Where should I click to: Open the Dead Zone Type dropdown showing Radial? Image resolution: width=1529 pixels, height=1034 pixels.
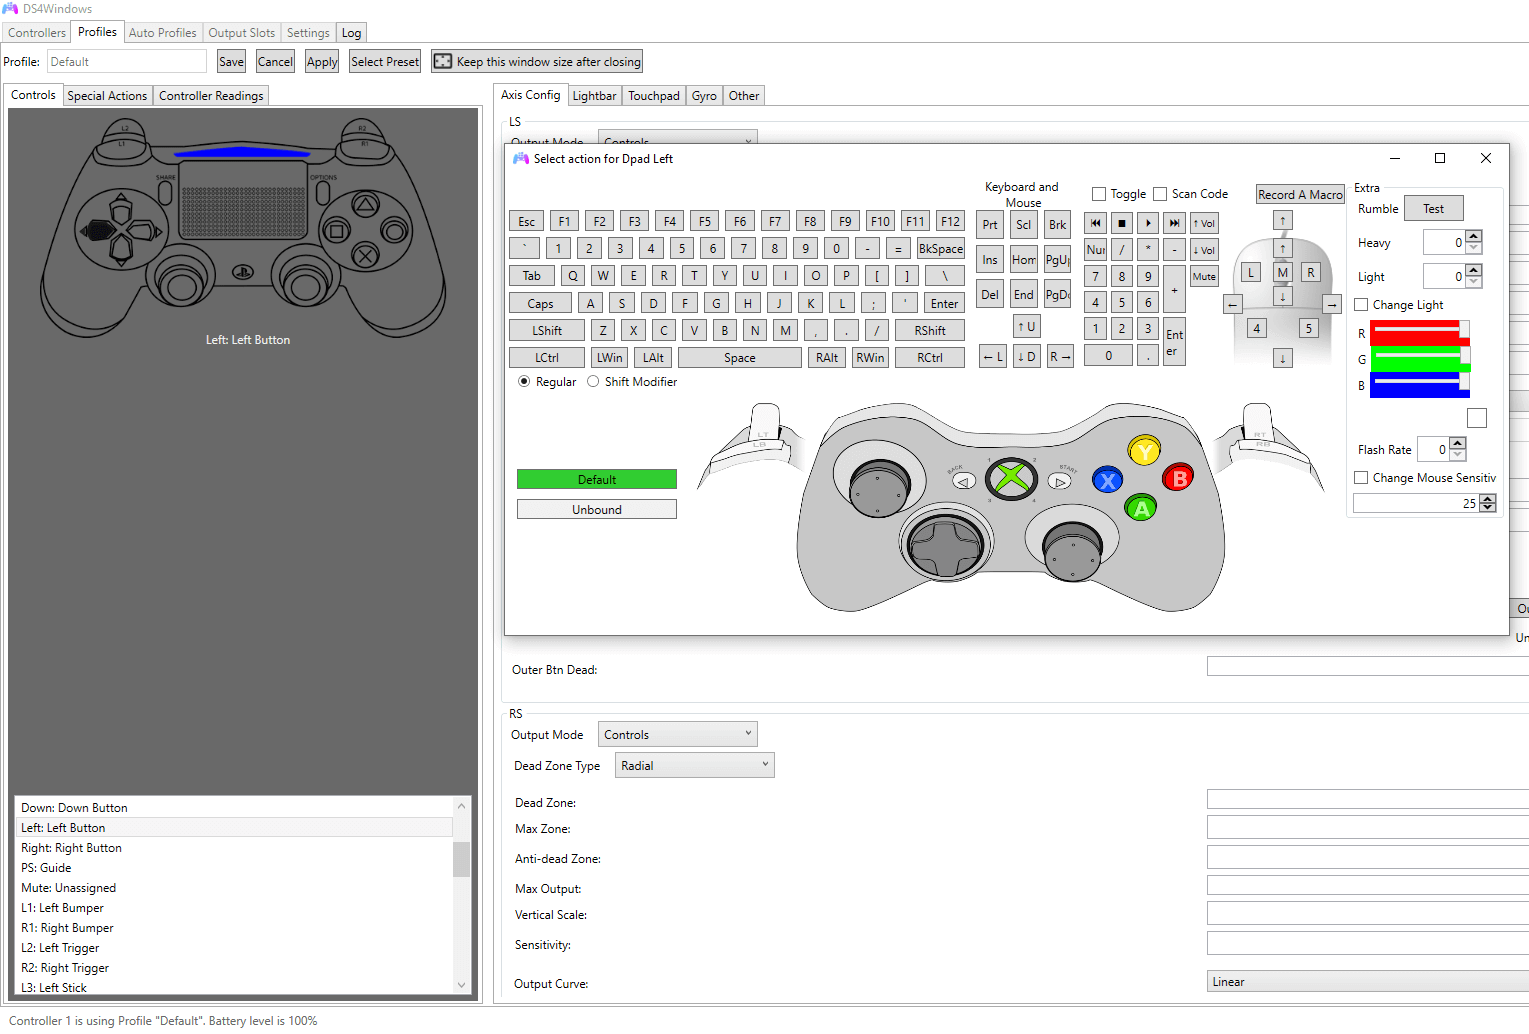coord(694,764)
